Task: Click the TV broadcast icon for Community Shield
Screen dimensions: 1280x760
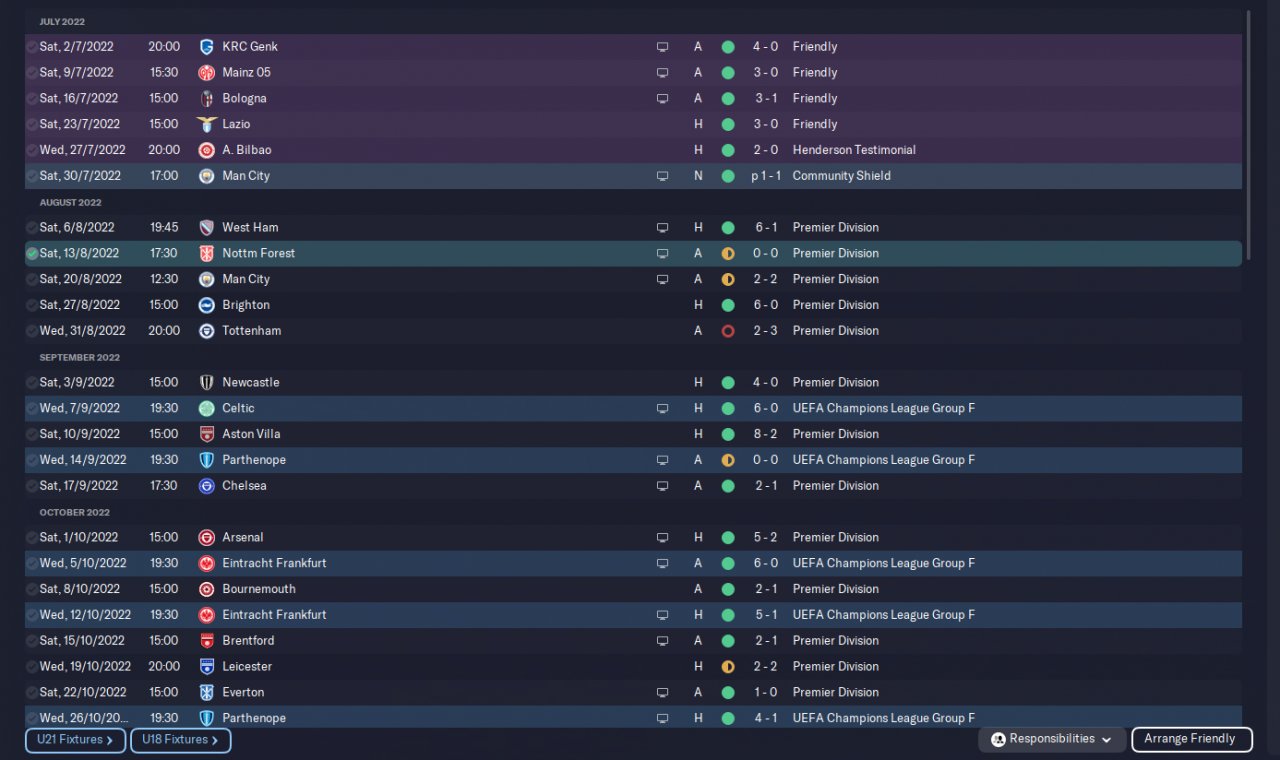Action: (x=662, y=176)
